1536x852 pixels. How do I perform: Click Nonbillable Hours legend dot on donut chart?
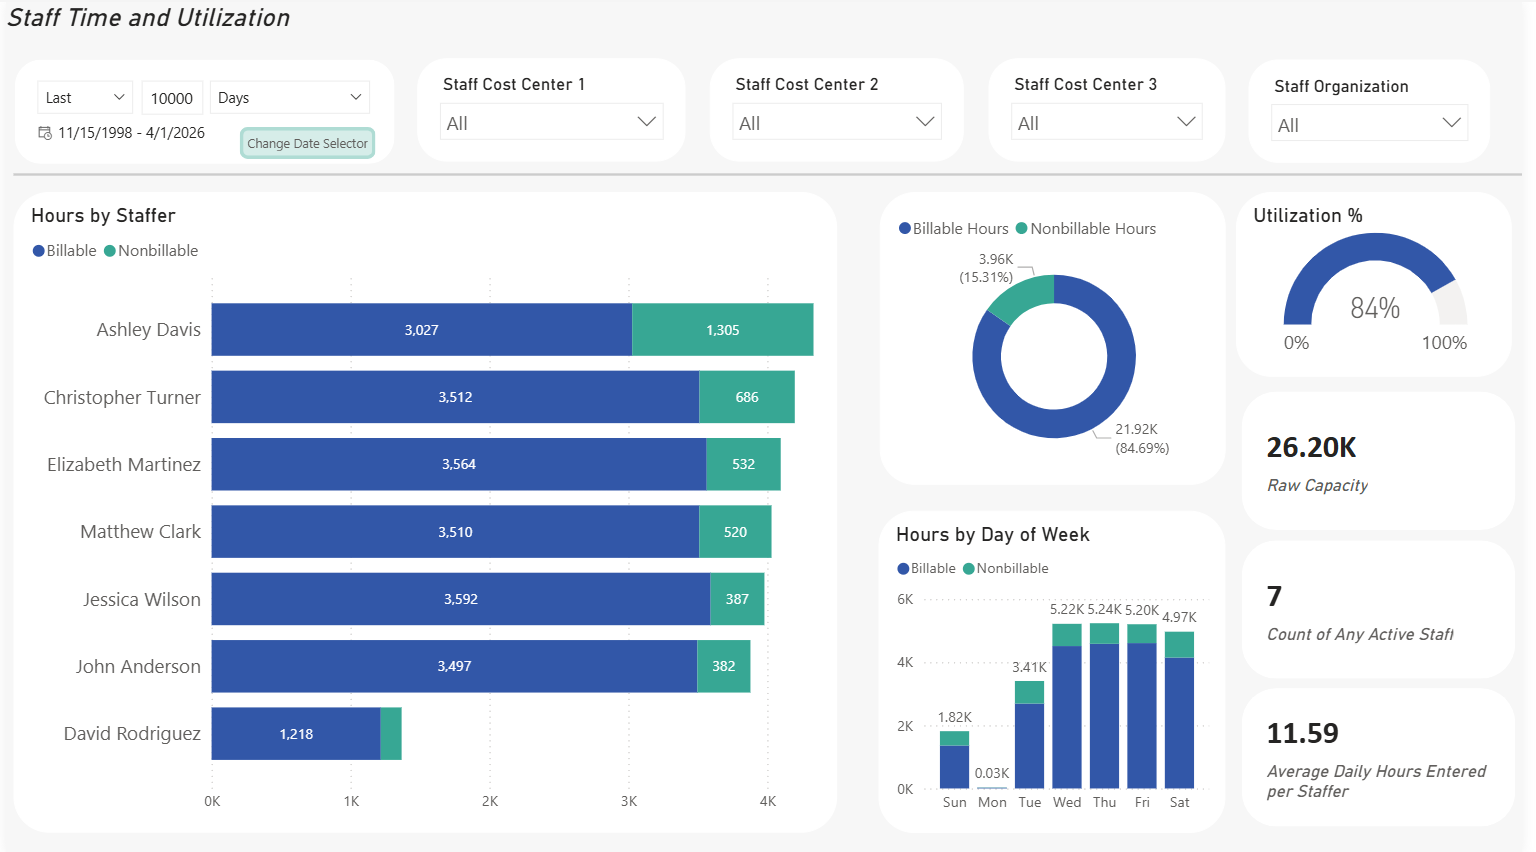click(x=1022, y=229)
